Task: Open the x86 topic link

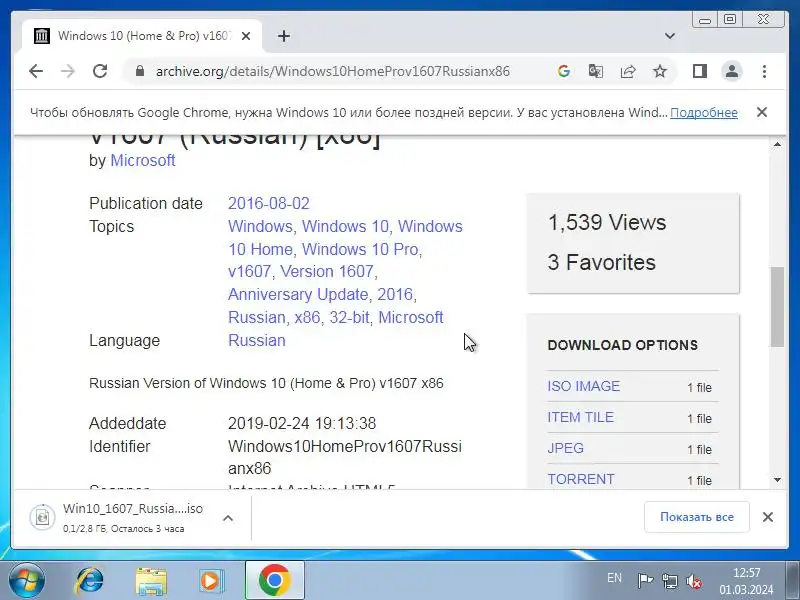Action: pyautogui.click(x=307, y=317)
